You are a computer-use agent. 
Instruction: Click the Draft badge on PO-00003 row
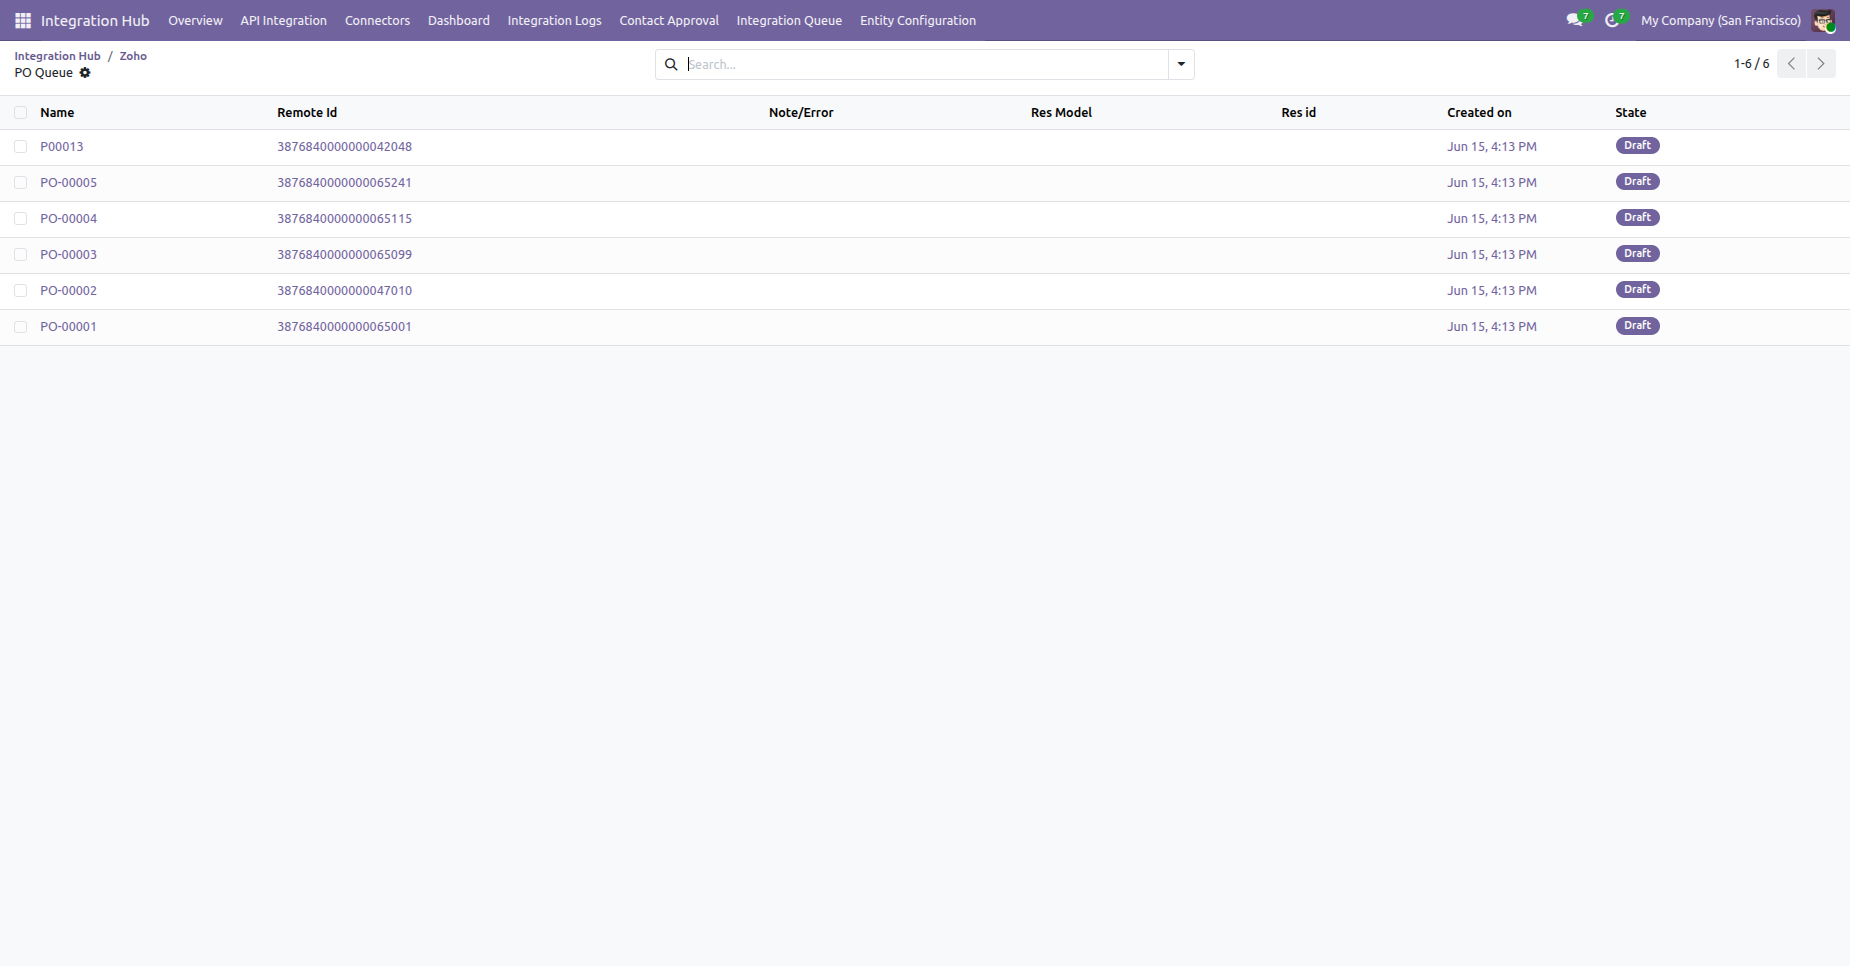tap(1637, 254)
